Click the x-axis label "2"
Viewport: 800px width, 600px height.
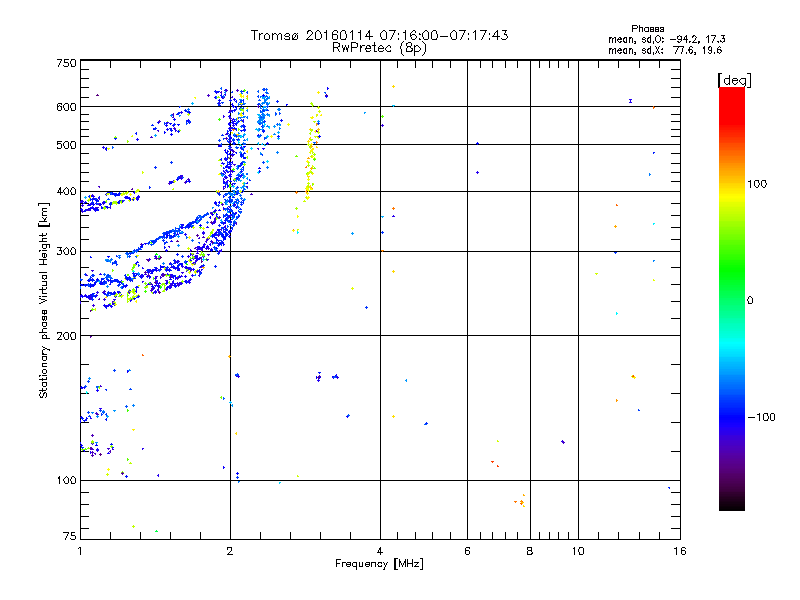[x=230, y=551]
